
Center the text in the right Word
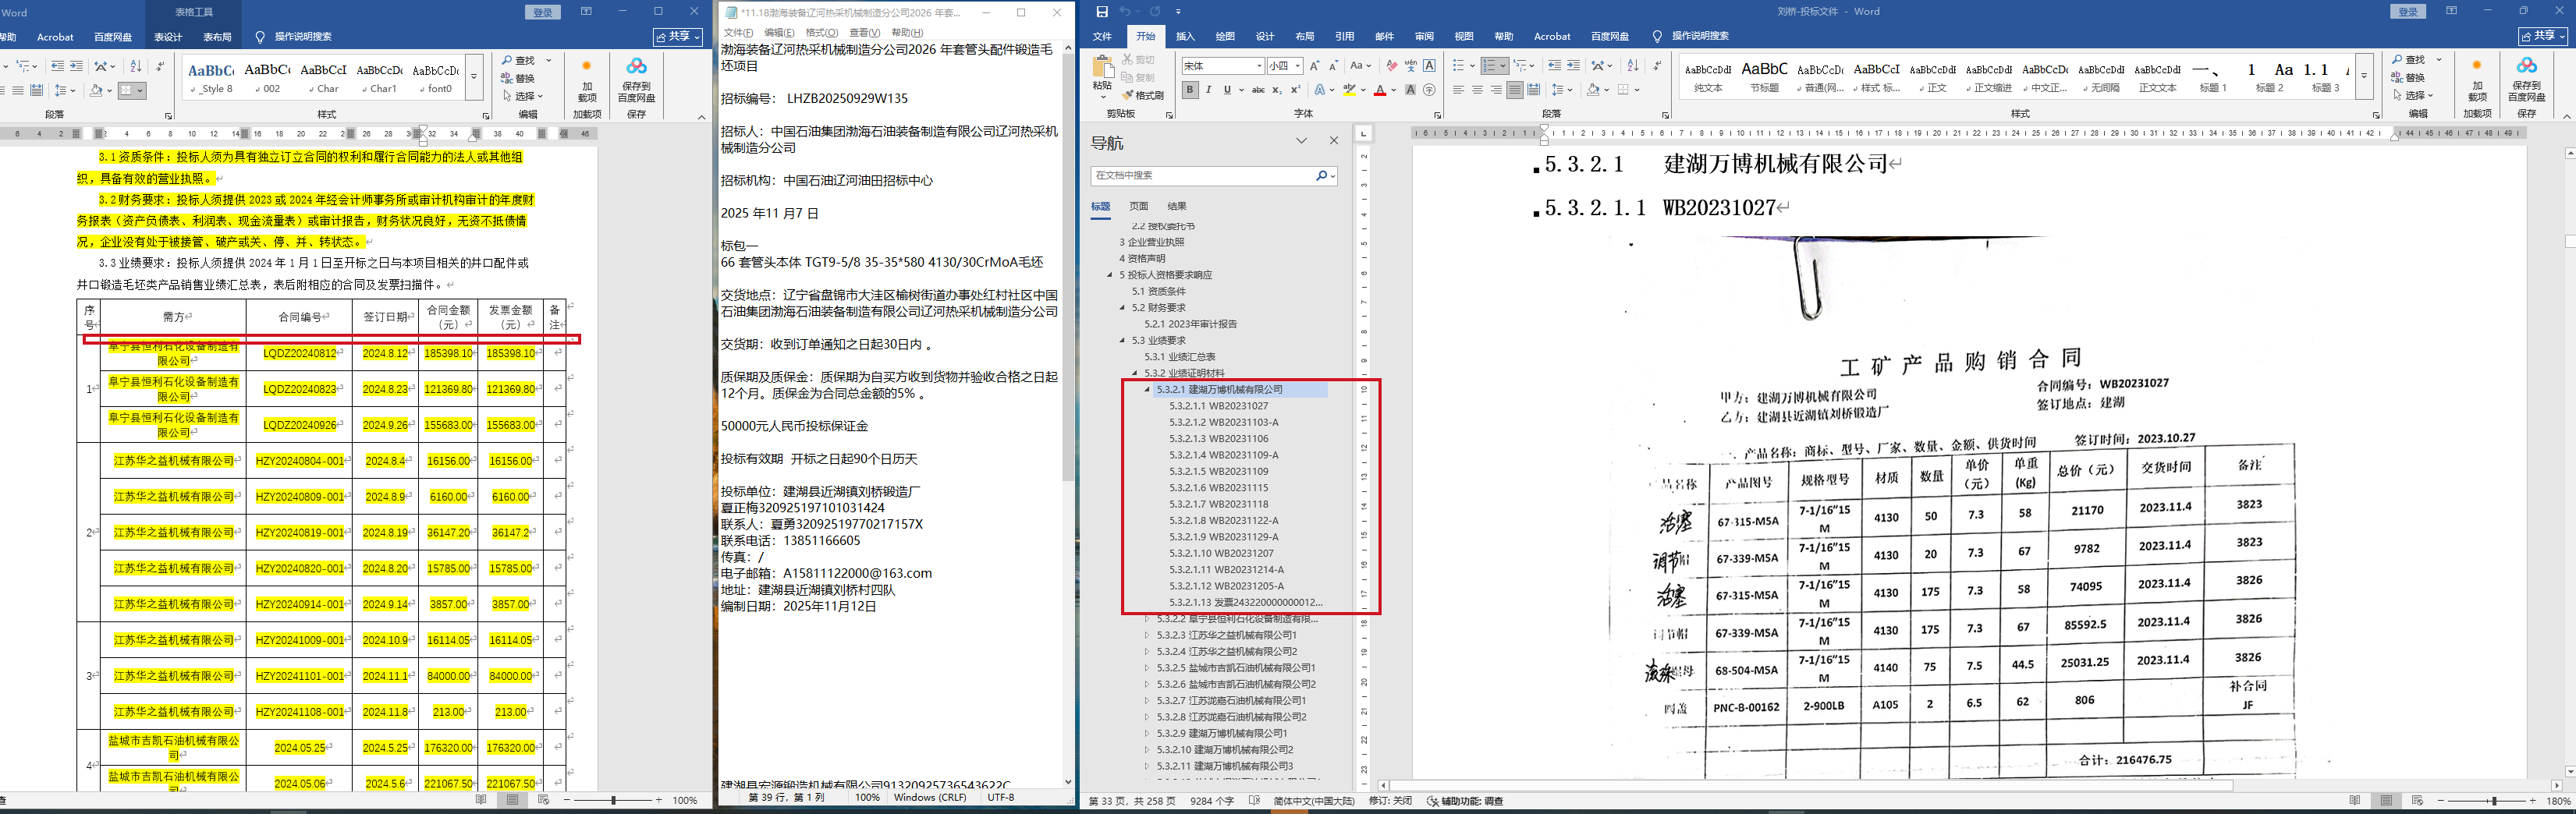point(1477,90)
